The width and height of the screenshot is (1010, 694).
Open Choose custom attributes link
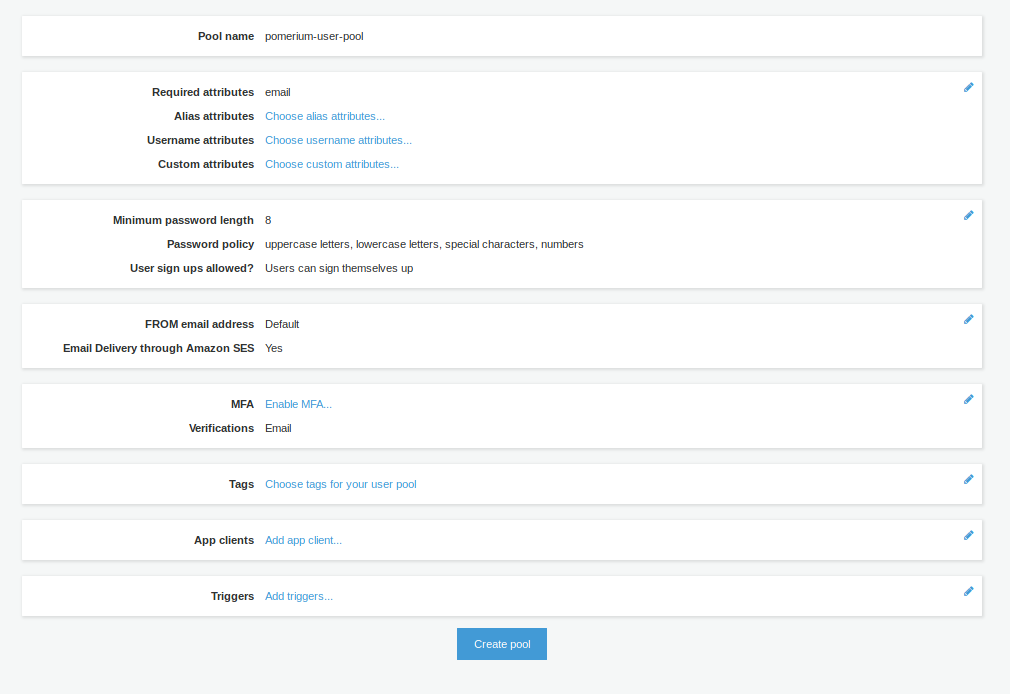click(331, 164)
